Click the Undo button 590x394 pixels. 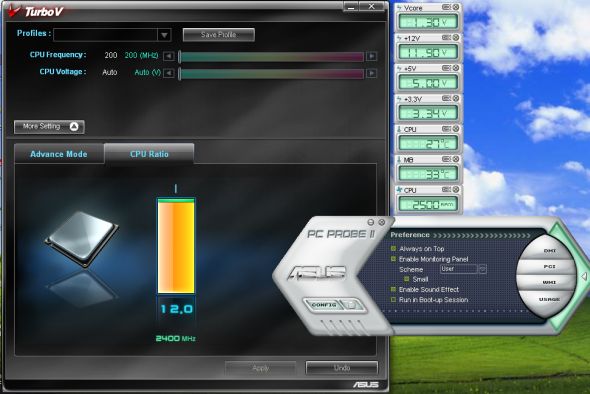(x=342, y=368)
